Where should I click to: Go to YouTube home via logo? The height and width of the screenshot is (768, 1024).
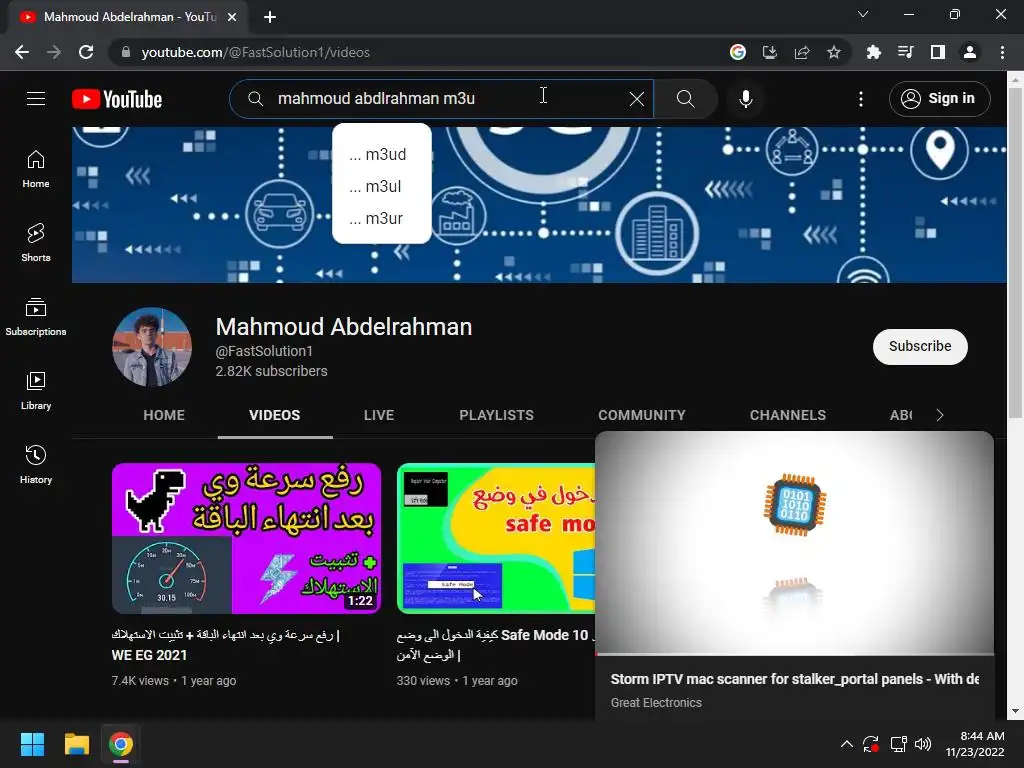pyautogui.click(x=117, y=99)
